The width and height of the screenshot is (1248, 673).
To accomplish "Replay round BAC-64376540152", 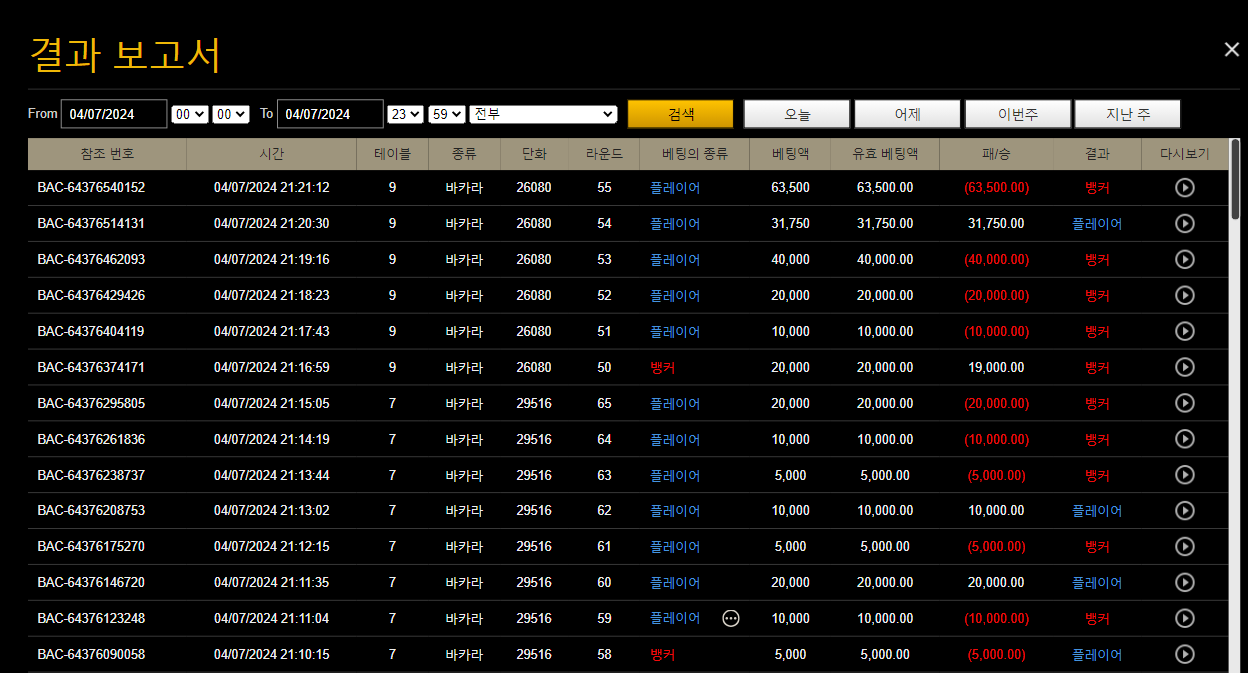I will point(1185,188).
